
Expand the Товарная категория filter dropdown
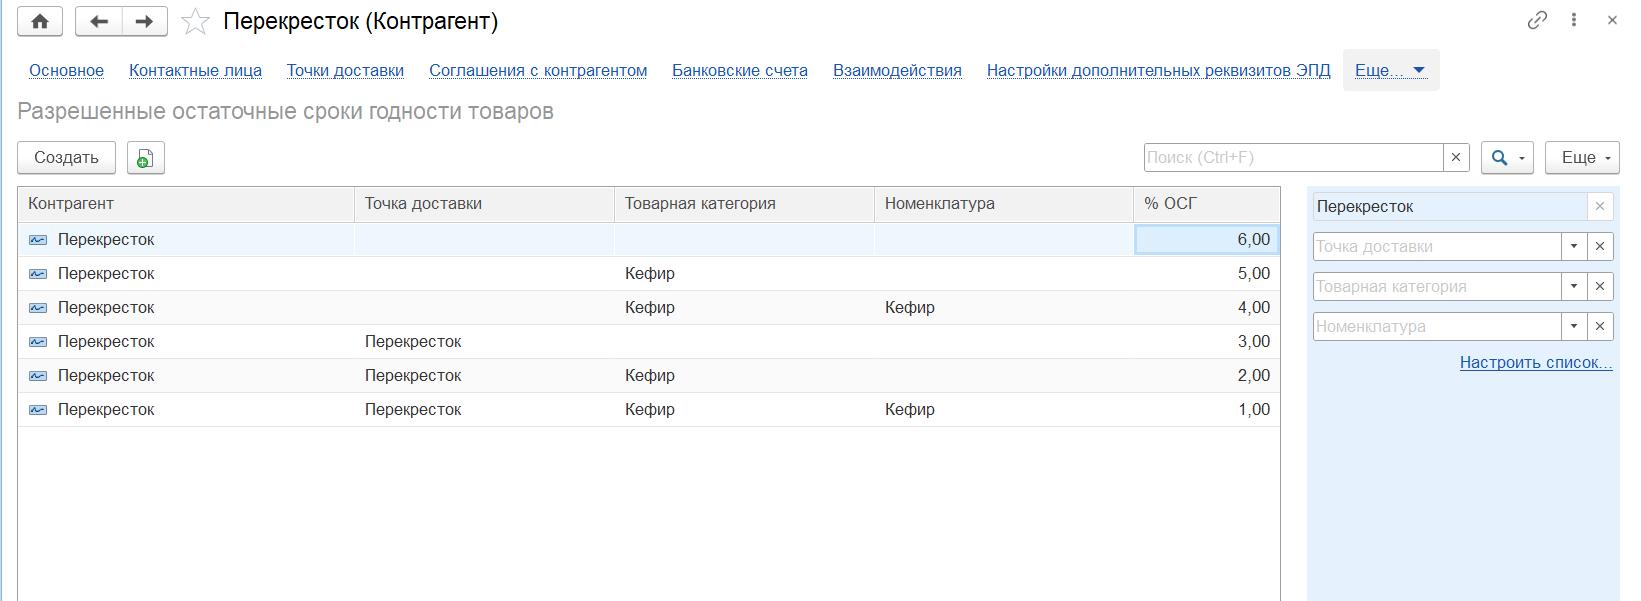1574,286
